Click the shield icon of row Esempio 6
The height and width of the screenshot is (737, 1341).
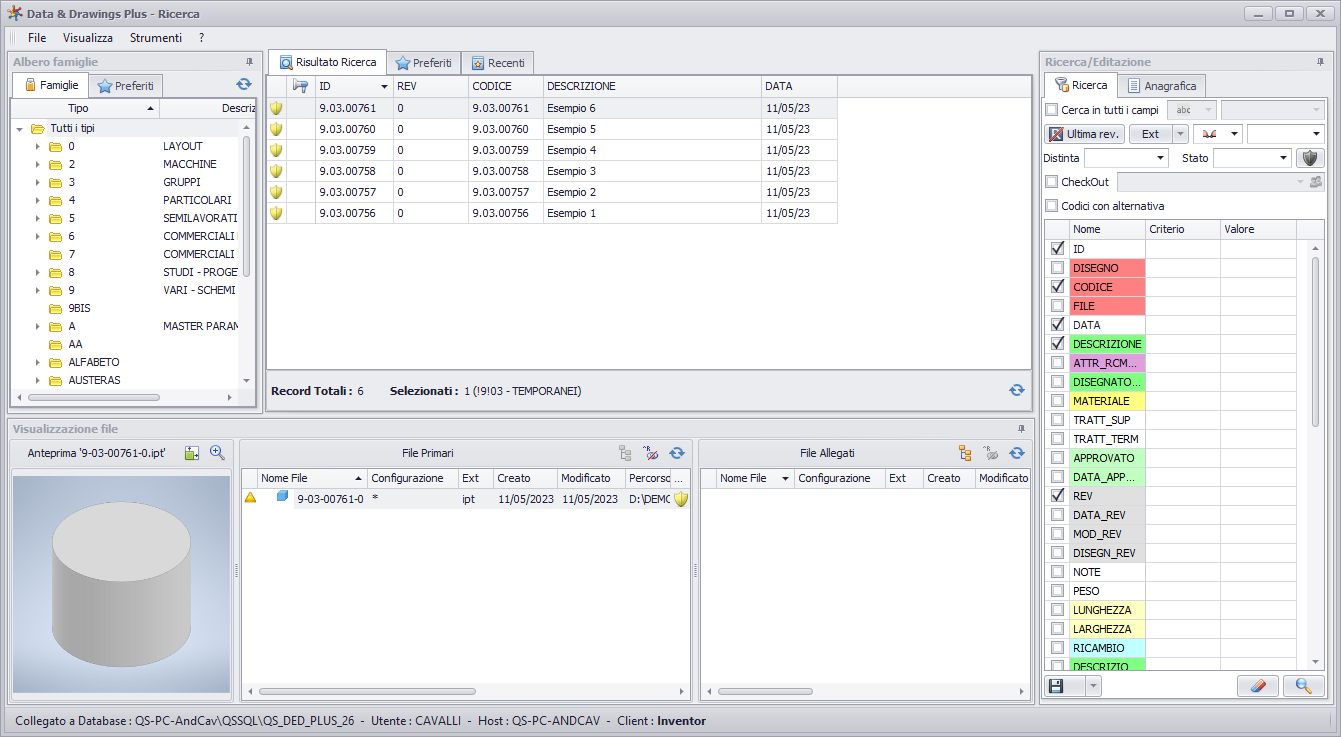(276, 108)
